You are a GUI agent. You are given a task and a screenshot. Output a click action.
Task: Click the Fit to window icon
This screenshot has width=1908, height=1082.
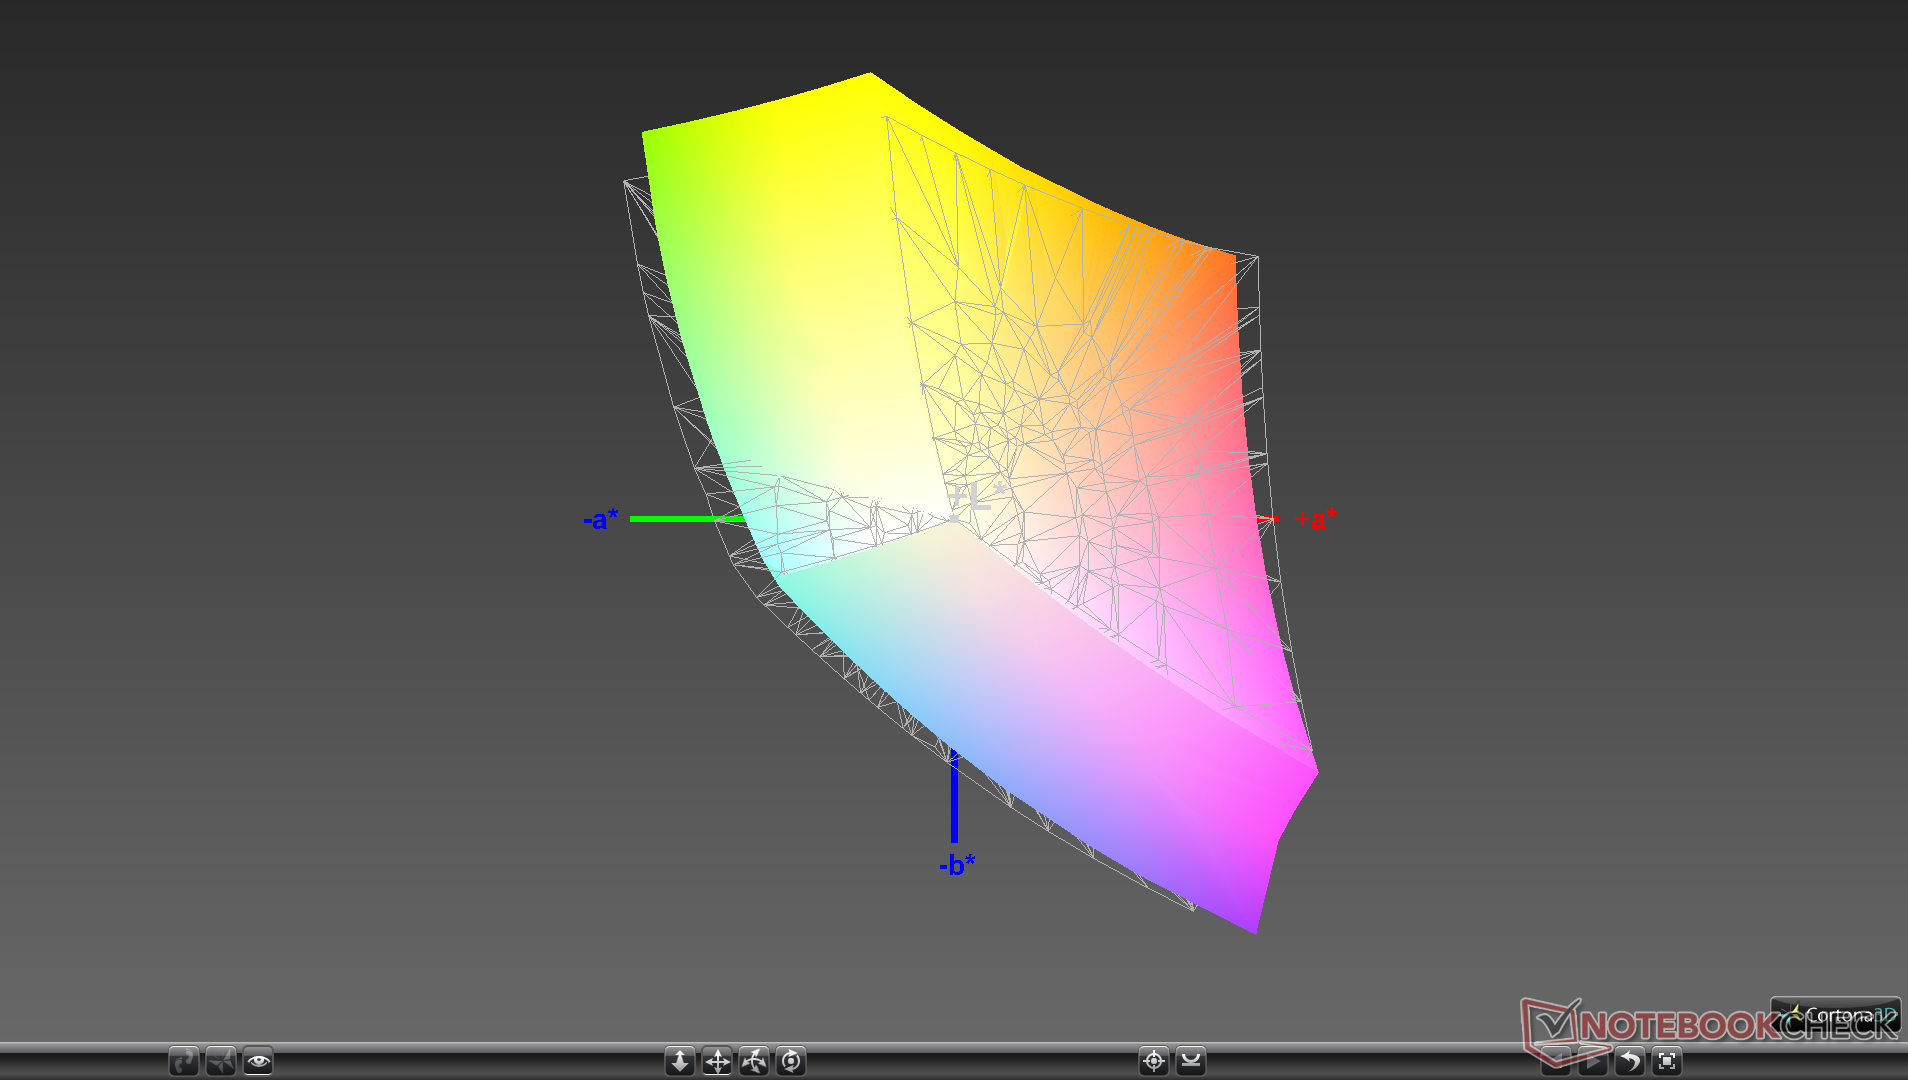coord(1667,1061)
